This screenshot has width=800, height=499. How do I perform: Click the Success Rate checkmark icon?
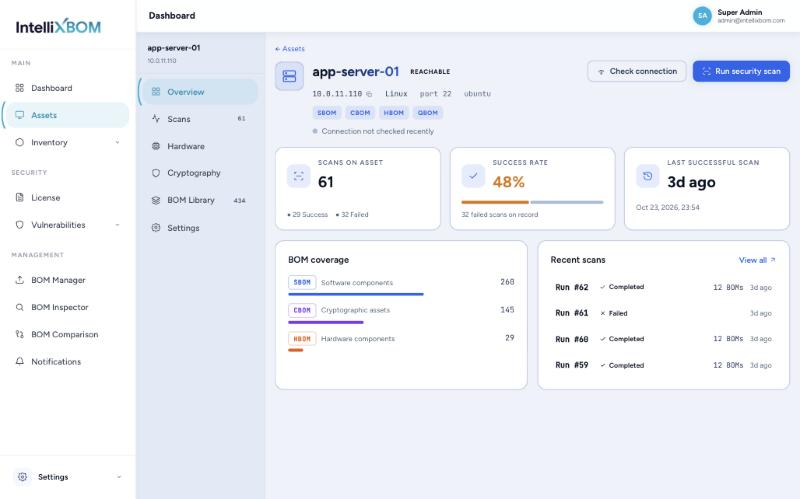(x=473, y=176)
